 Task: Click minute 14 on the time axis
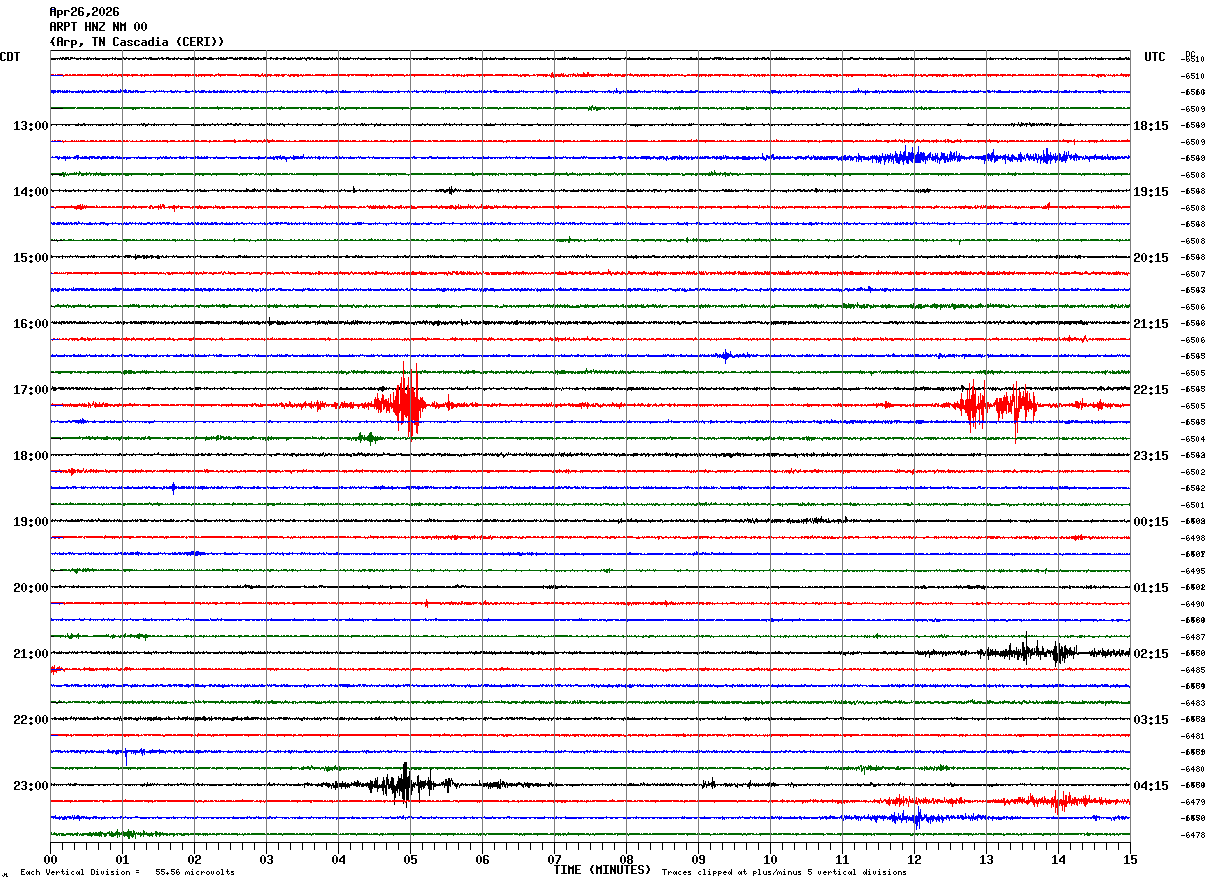pos(1059,860)
